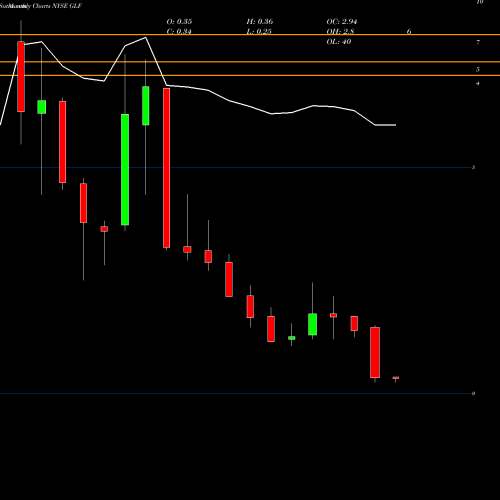Click the "4" price axis label
Viewport: 500px width, 500px height.
pos(478,83)
